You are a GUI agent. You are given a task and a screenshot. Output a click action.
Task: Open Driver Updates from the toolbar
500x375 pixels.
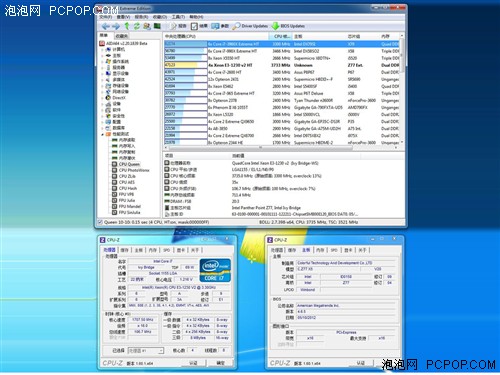point(250,26)
